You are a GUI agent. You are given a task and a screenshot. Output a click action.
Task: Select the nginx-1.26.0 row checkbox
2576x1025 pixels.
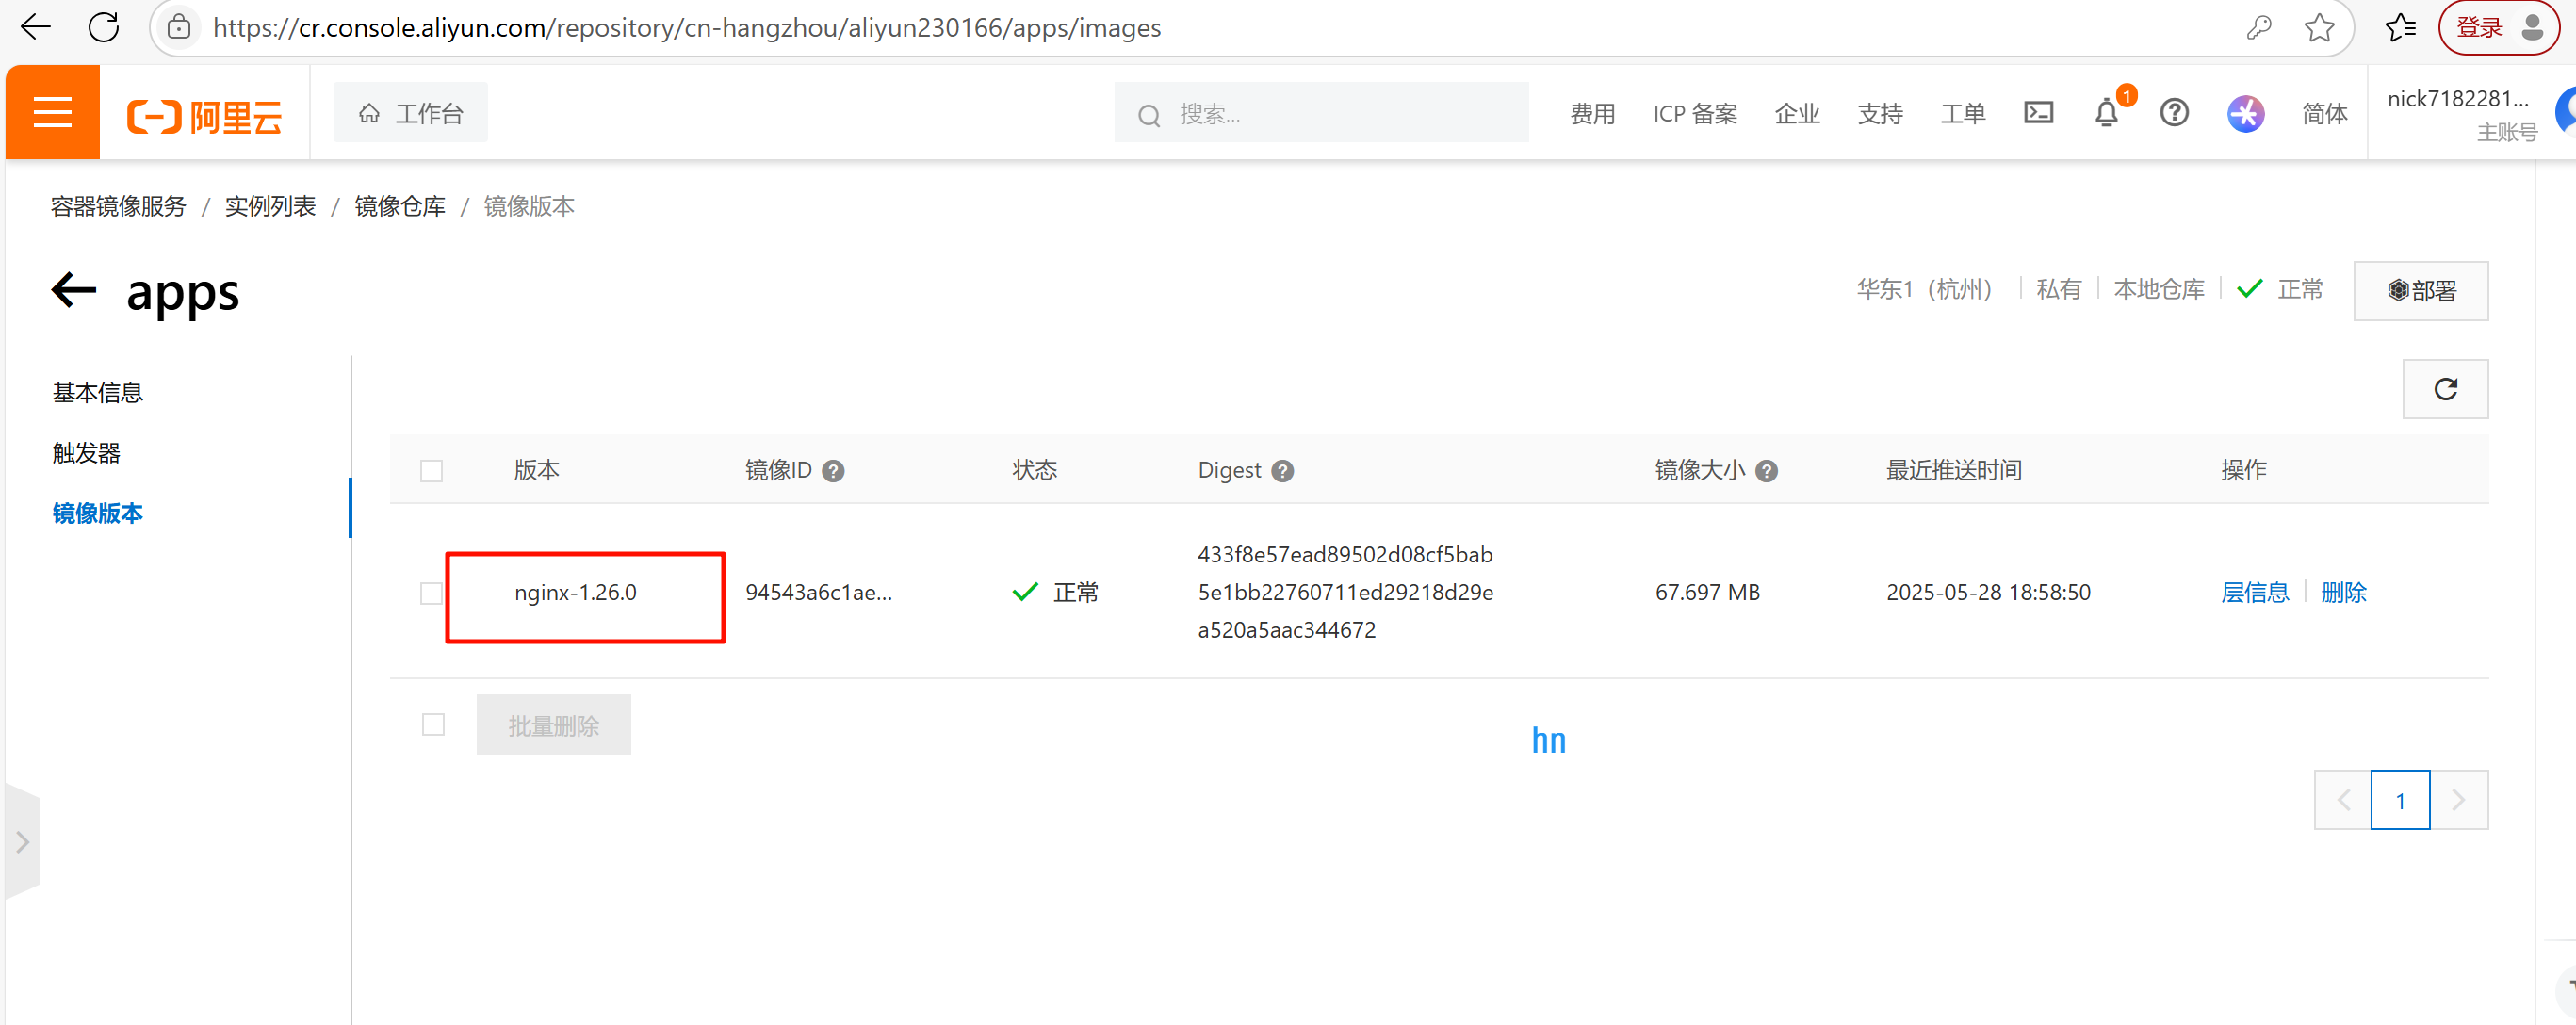431,593
